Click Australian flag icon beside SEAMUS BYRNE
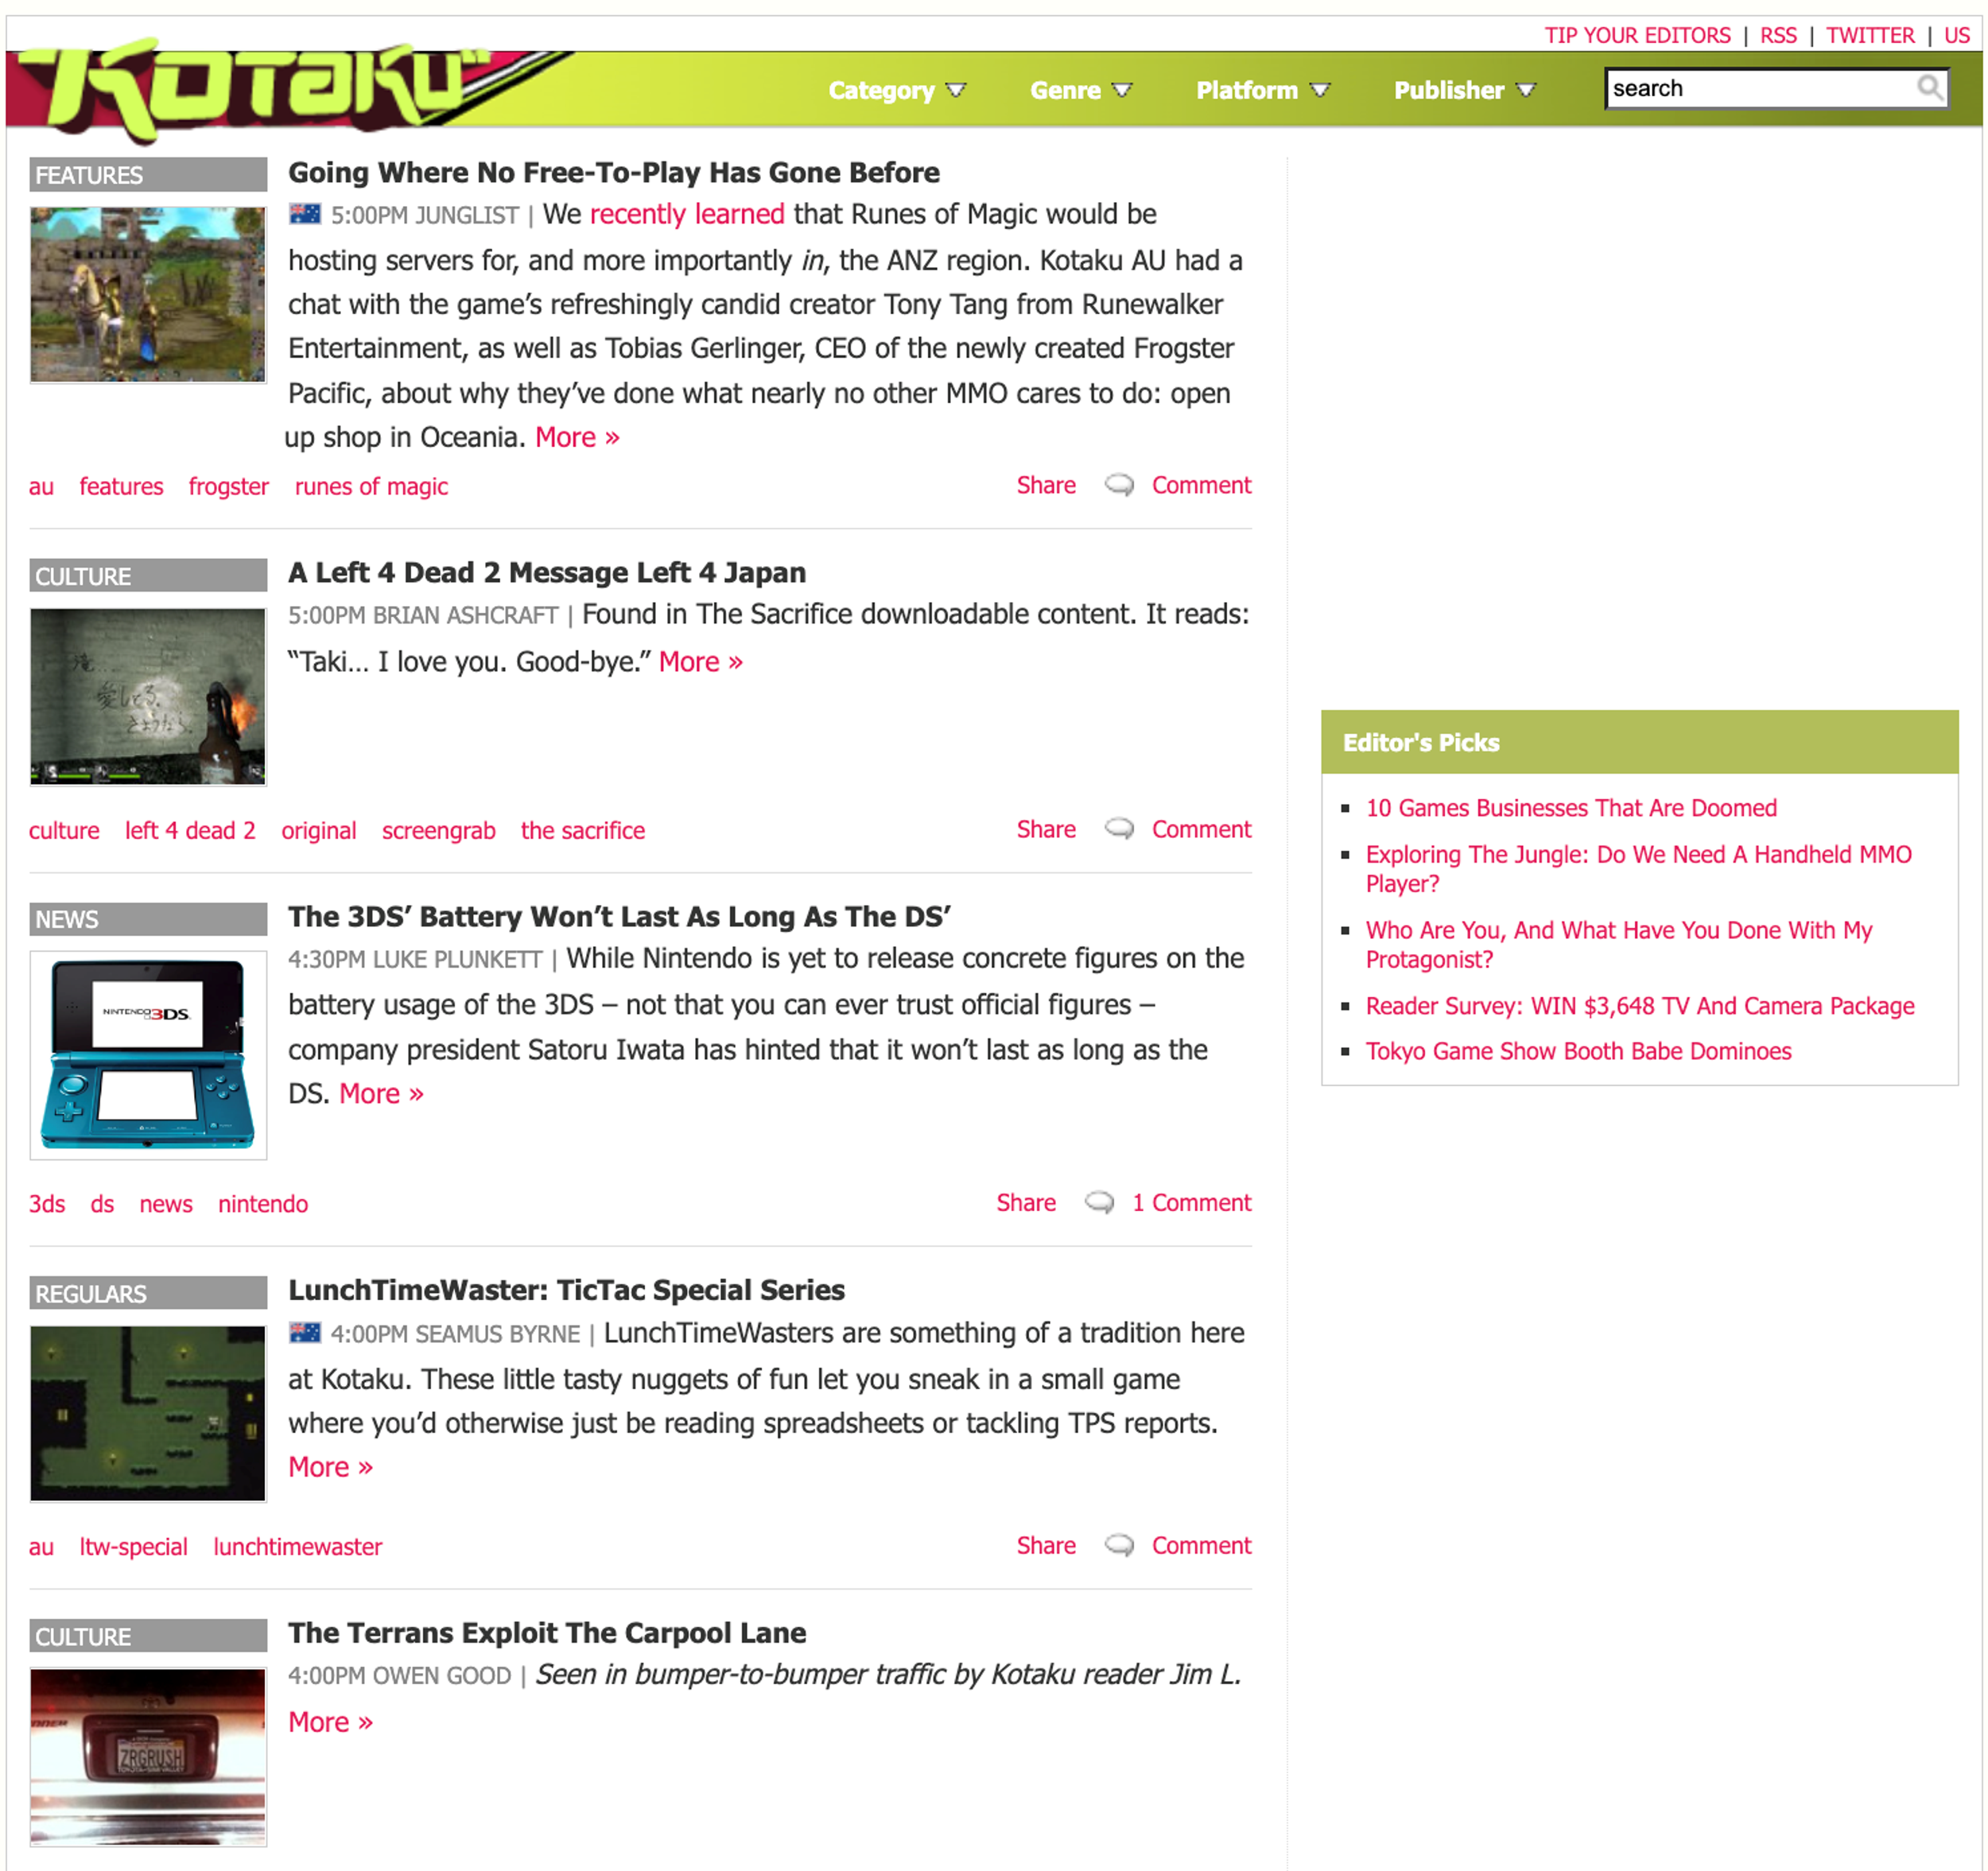This screenshot has width=1988, height=1871. pyautogui.click(x=305, y=1333)
